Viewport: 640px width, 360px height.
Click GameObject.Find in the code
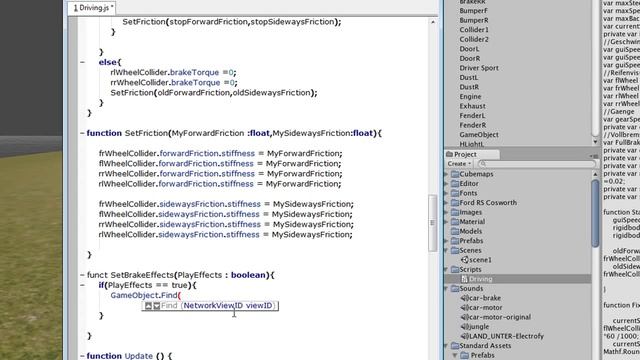tap(144, 295)
